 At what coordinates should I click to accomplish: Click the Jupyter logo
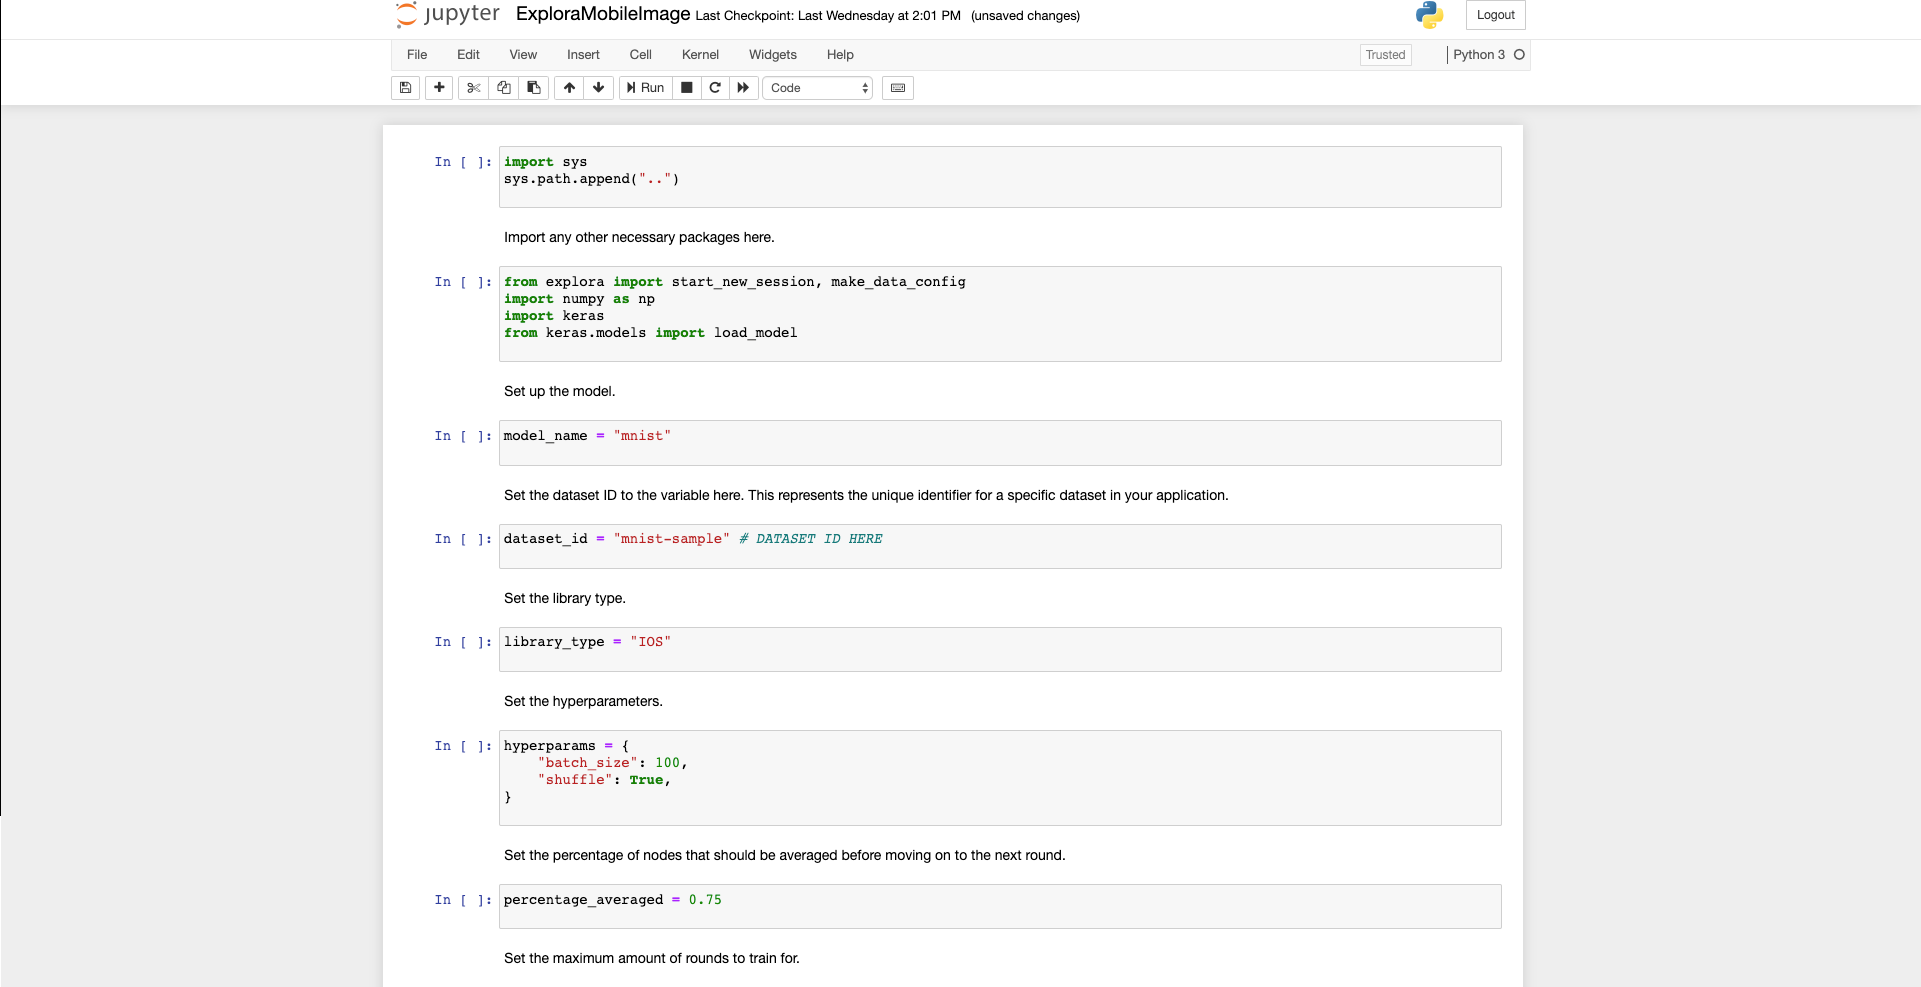tap(447, 15)
